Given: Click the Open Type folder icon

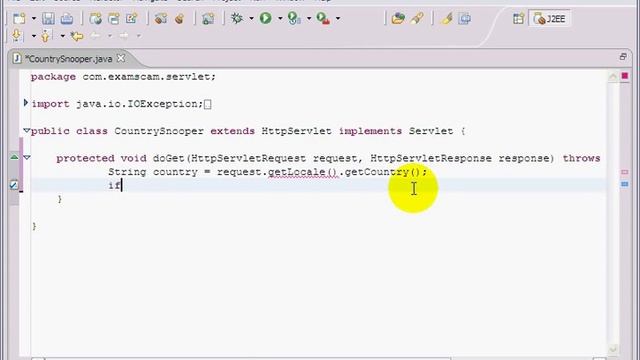Looking at the screenshot, I should pyautogui.click(x=398, y=18).
